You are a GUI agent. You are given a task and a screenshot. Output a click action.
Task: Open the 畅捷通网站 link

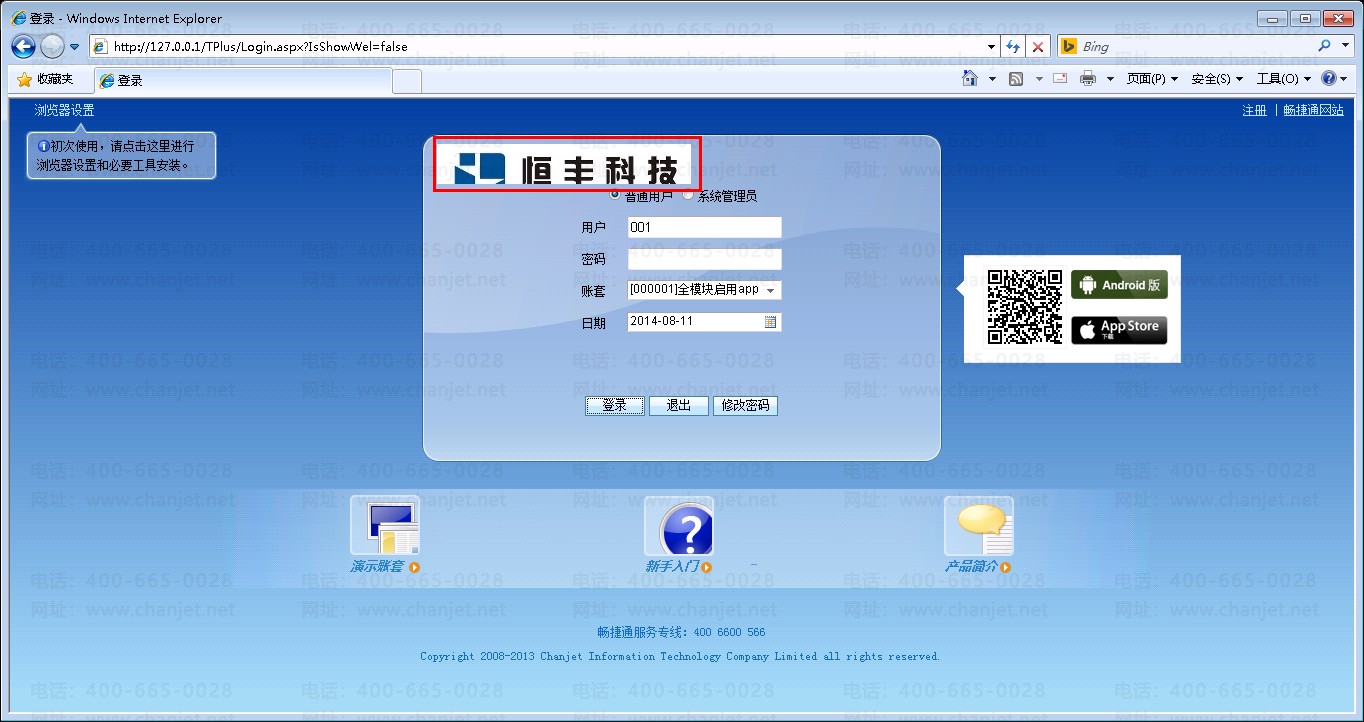(x=1313, y=110)
